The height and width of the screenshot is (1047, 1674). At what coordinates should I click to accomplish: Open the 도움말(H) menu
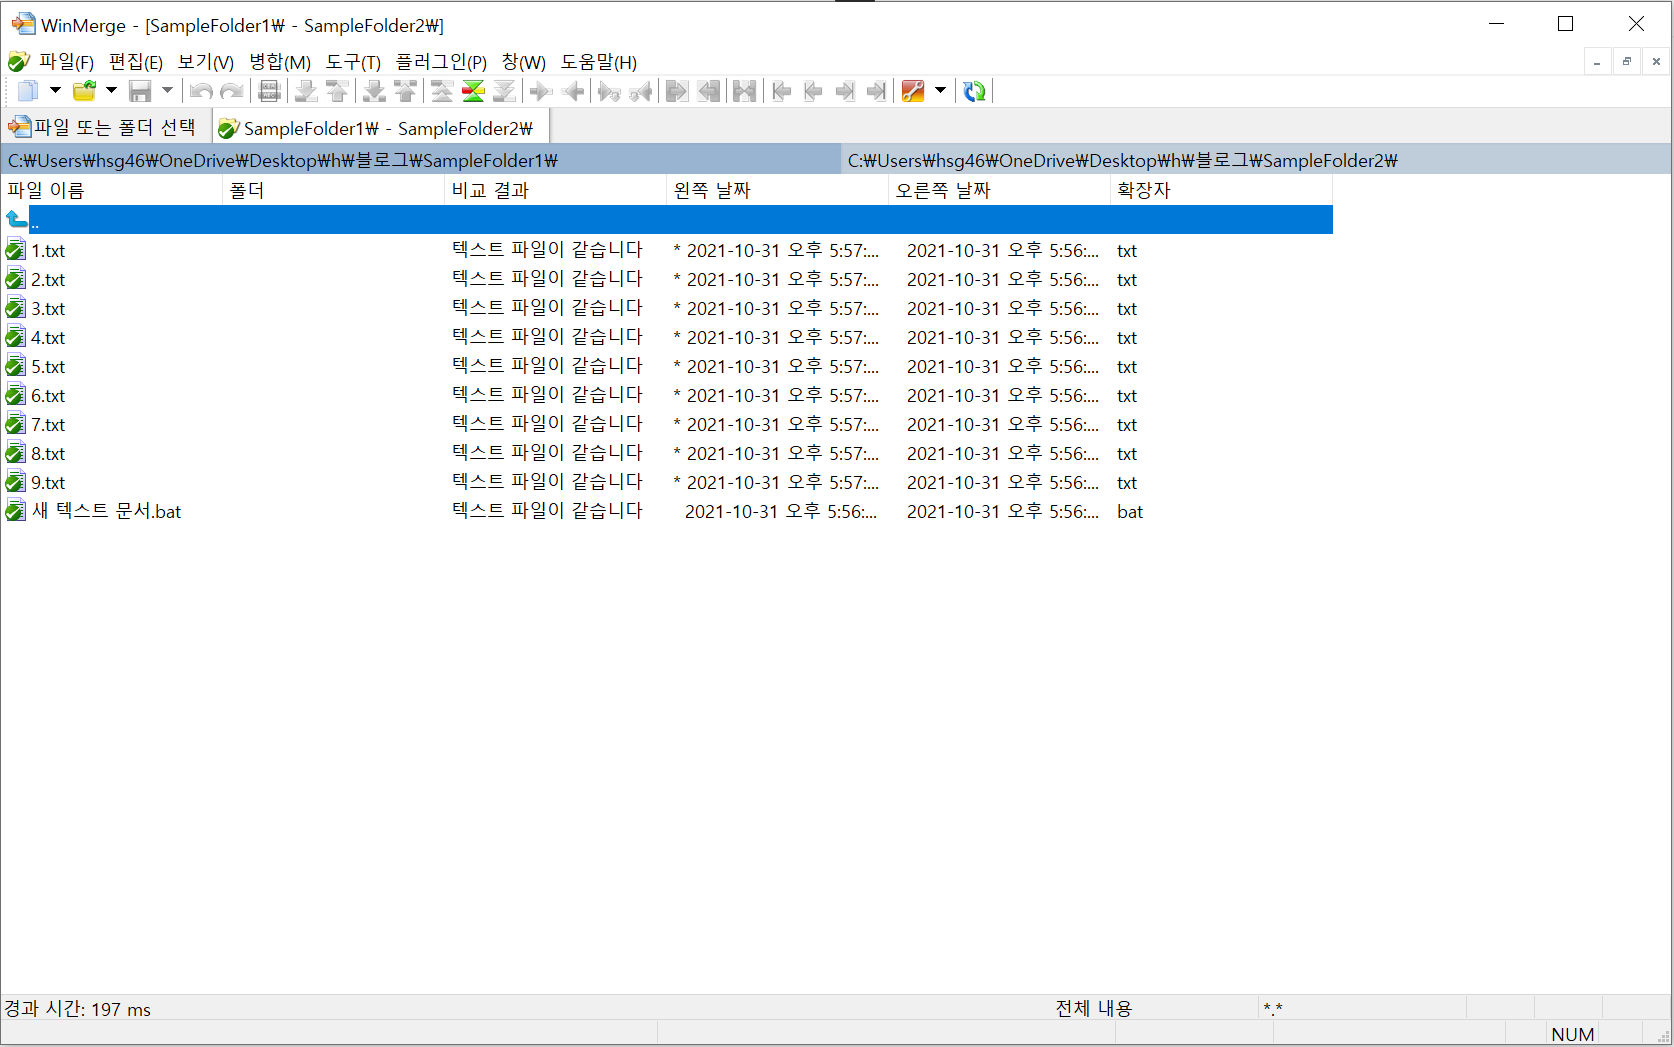click(x=598, y=62)
